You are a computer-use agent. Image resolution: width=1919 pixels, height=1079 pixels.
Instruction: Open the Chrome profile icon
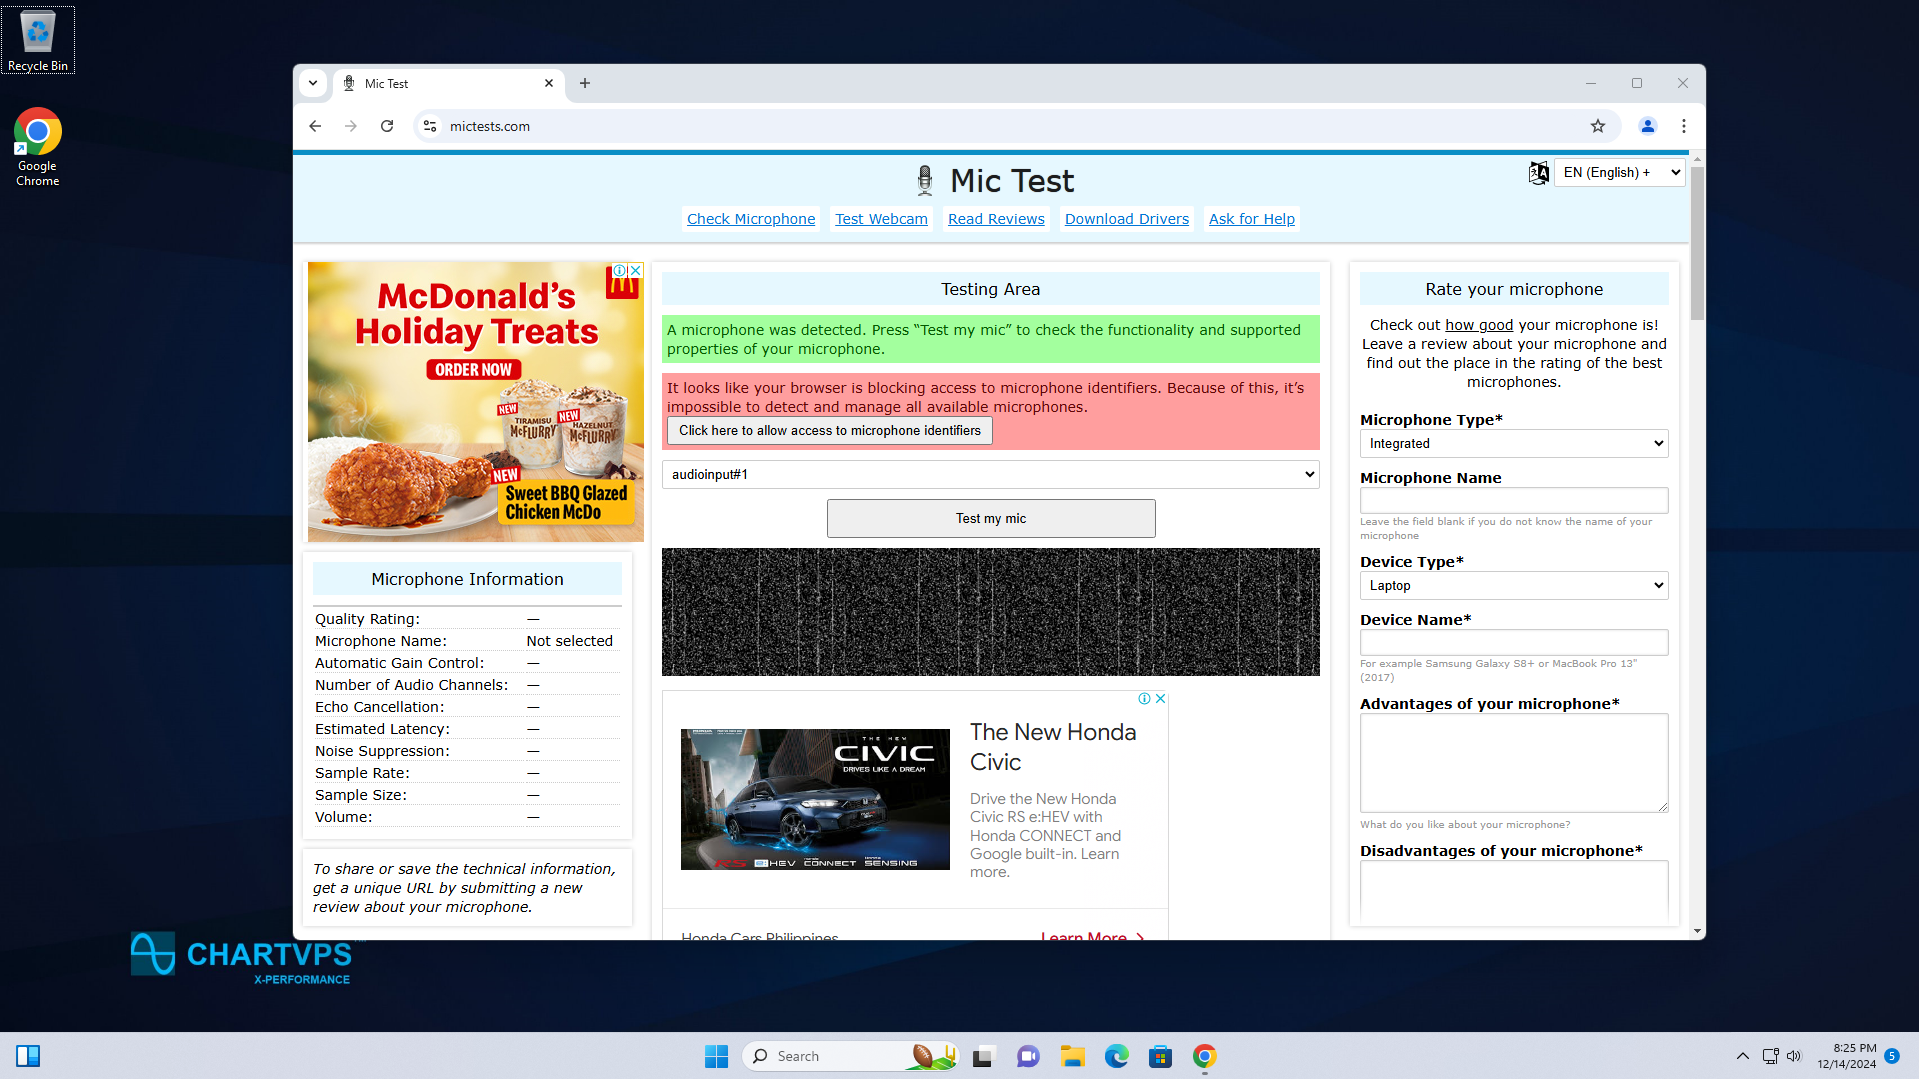(1648, 126)
